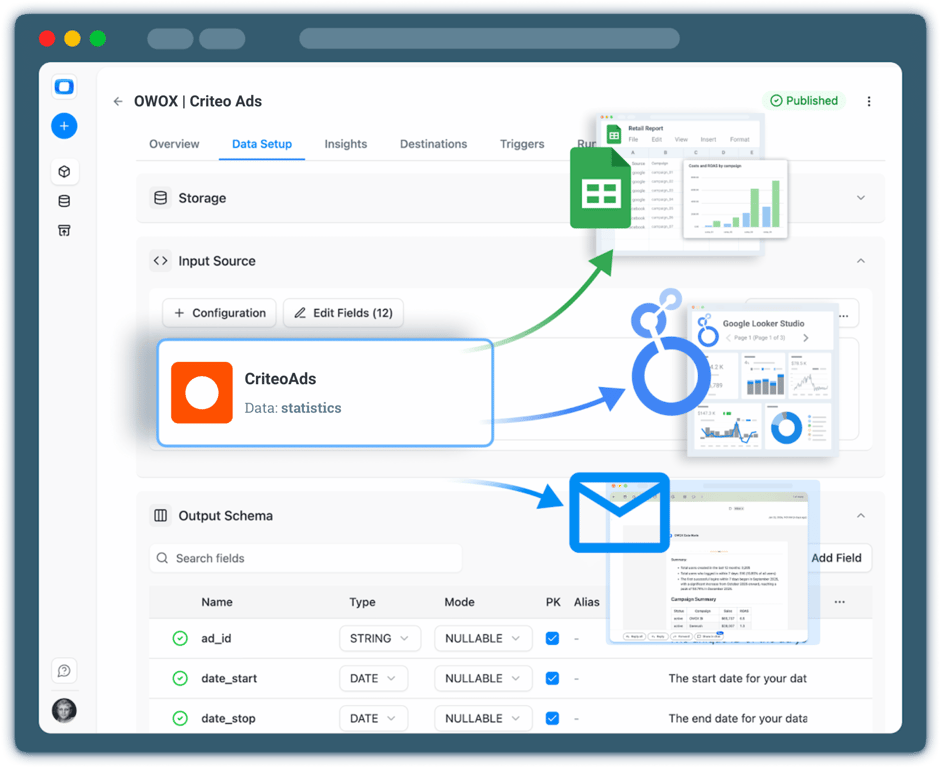Open the NULLABLE mode dropdown for date_start

click(483, 678)
